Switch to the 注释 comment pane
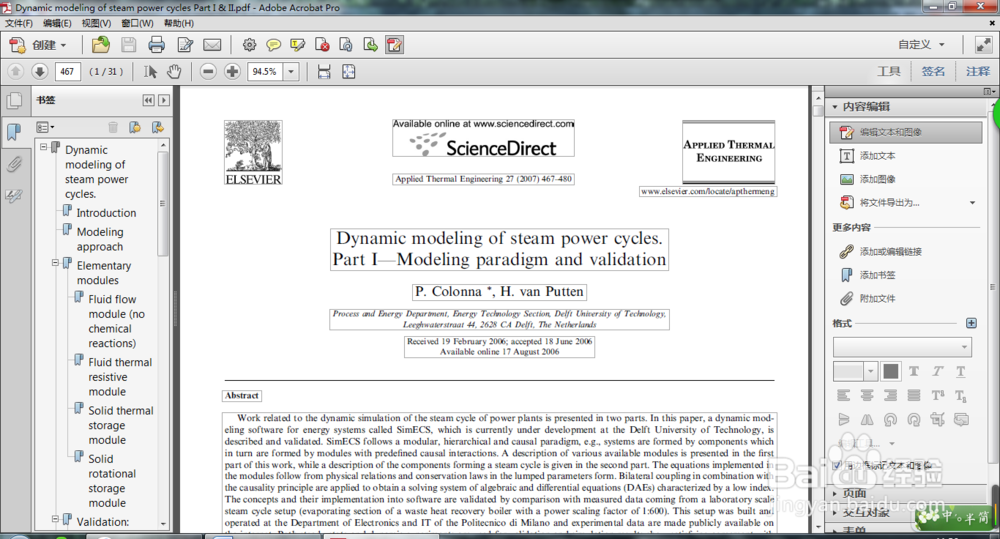The width and height of the screenshot is (1000, 539). click(978, 71)
